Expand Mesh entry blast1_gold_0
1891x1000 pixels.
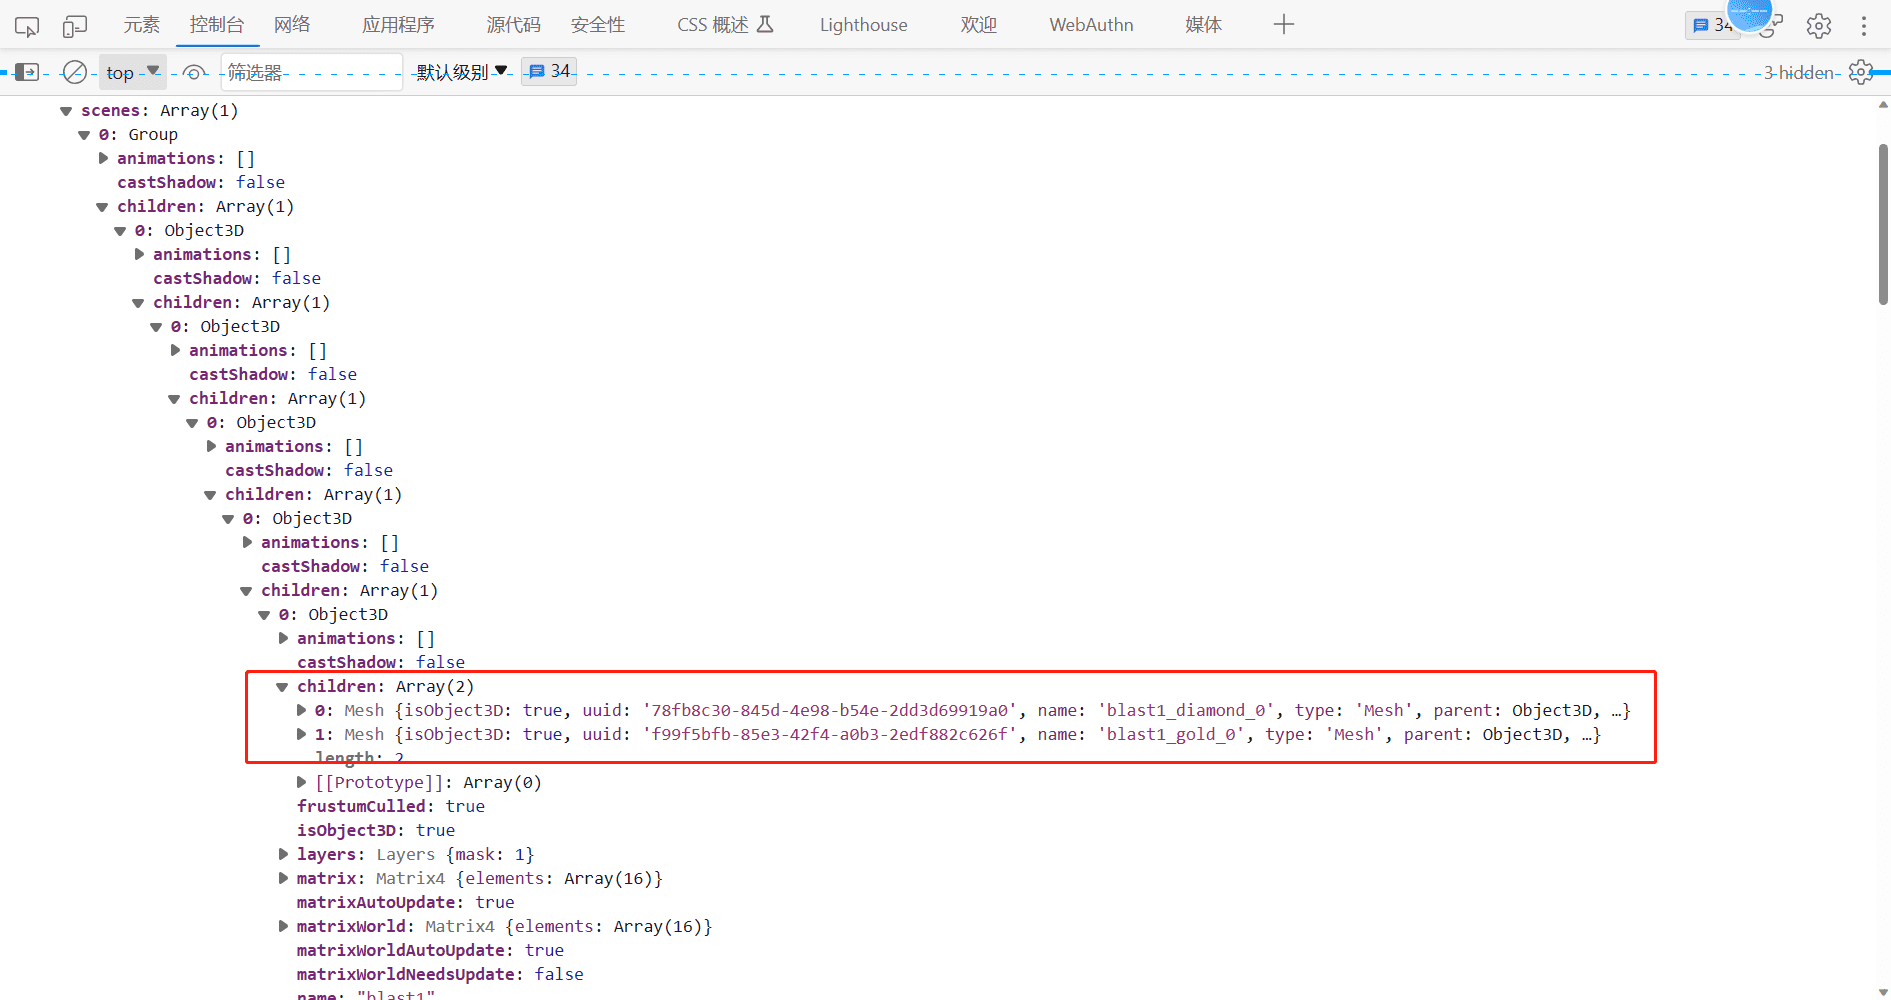(x=301, y=735)
